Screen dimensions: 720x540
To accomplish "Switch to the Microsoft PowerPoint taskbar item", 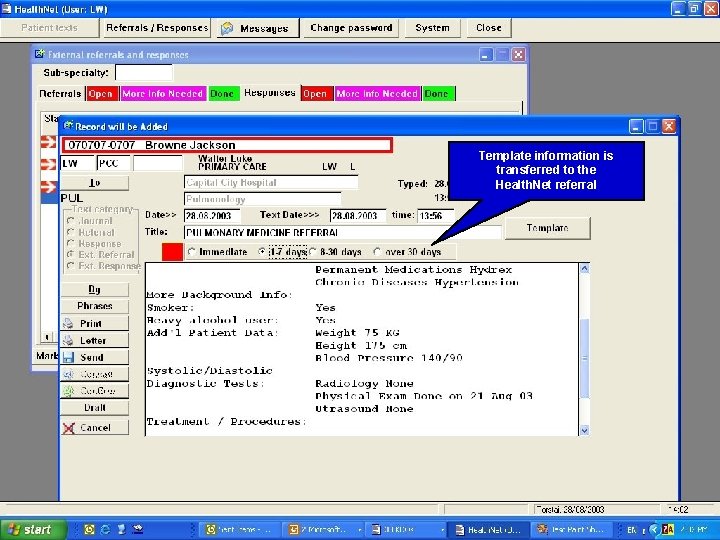I will [x=325, y=530].
